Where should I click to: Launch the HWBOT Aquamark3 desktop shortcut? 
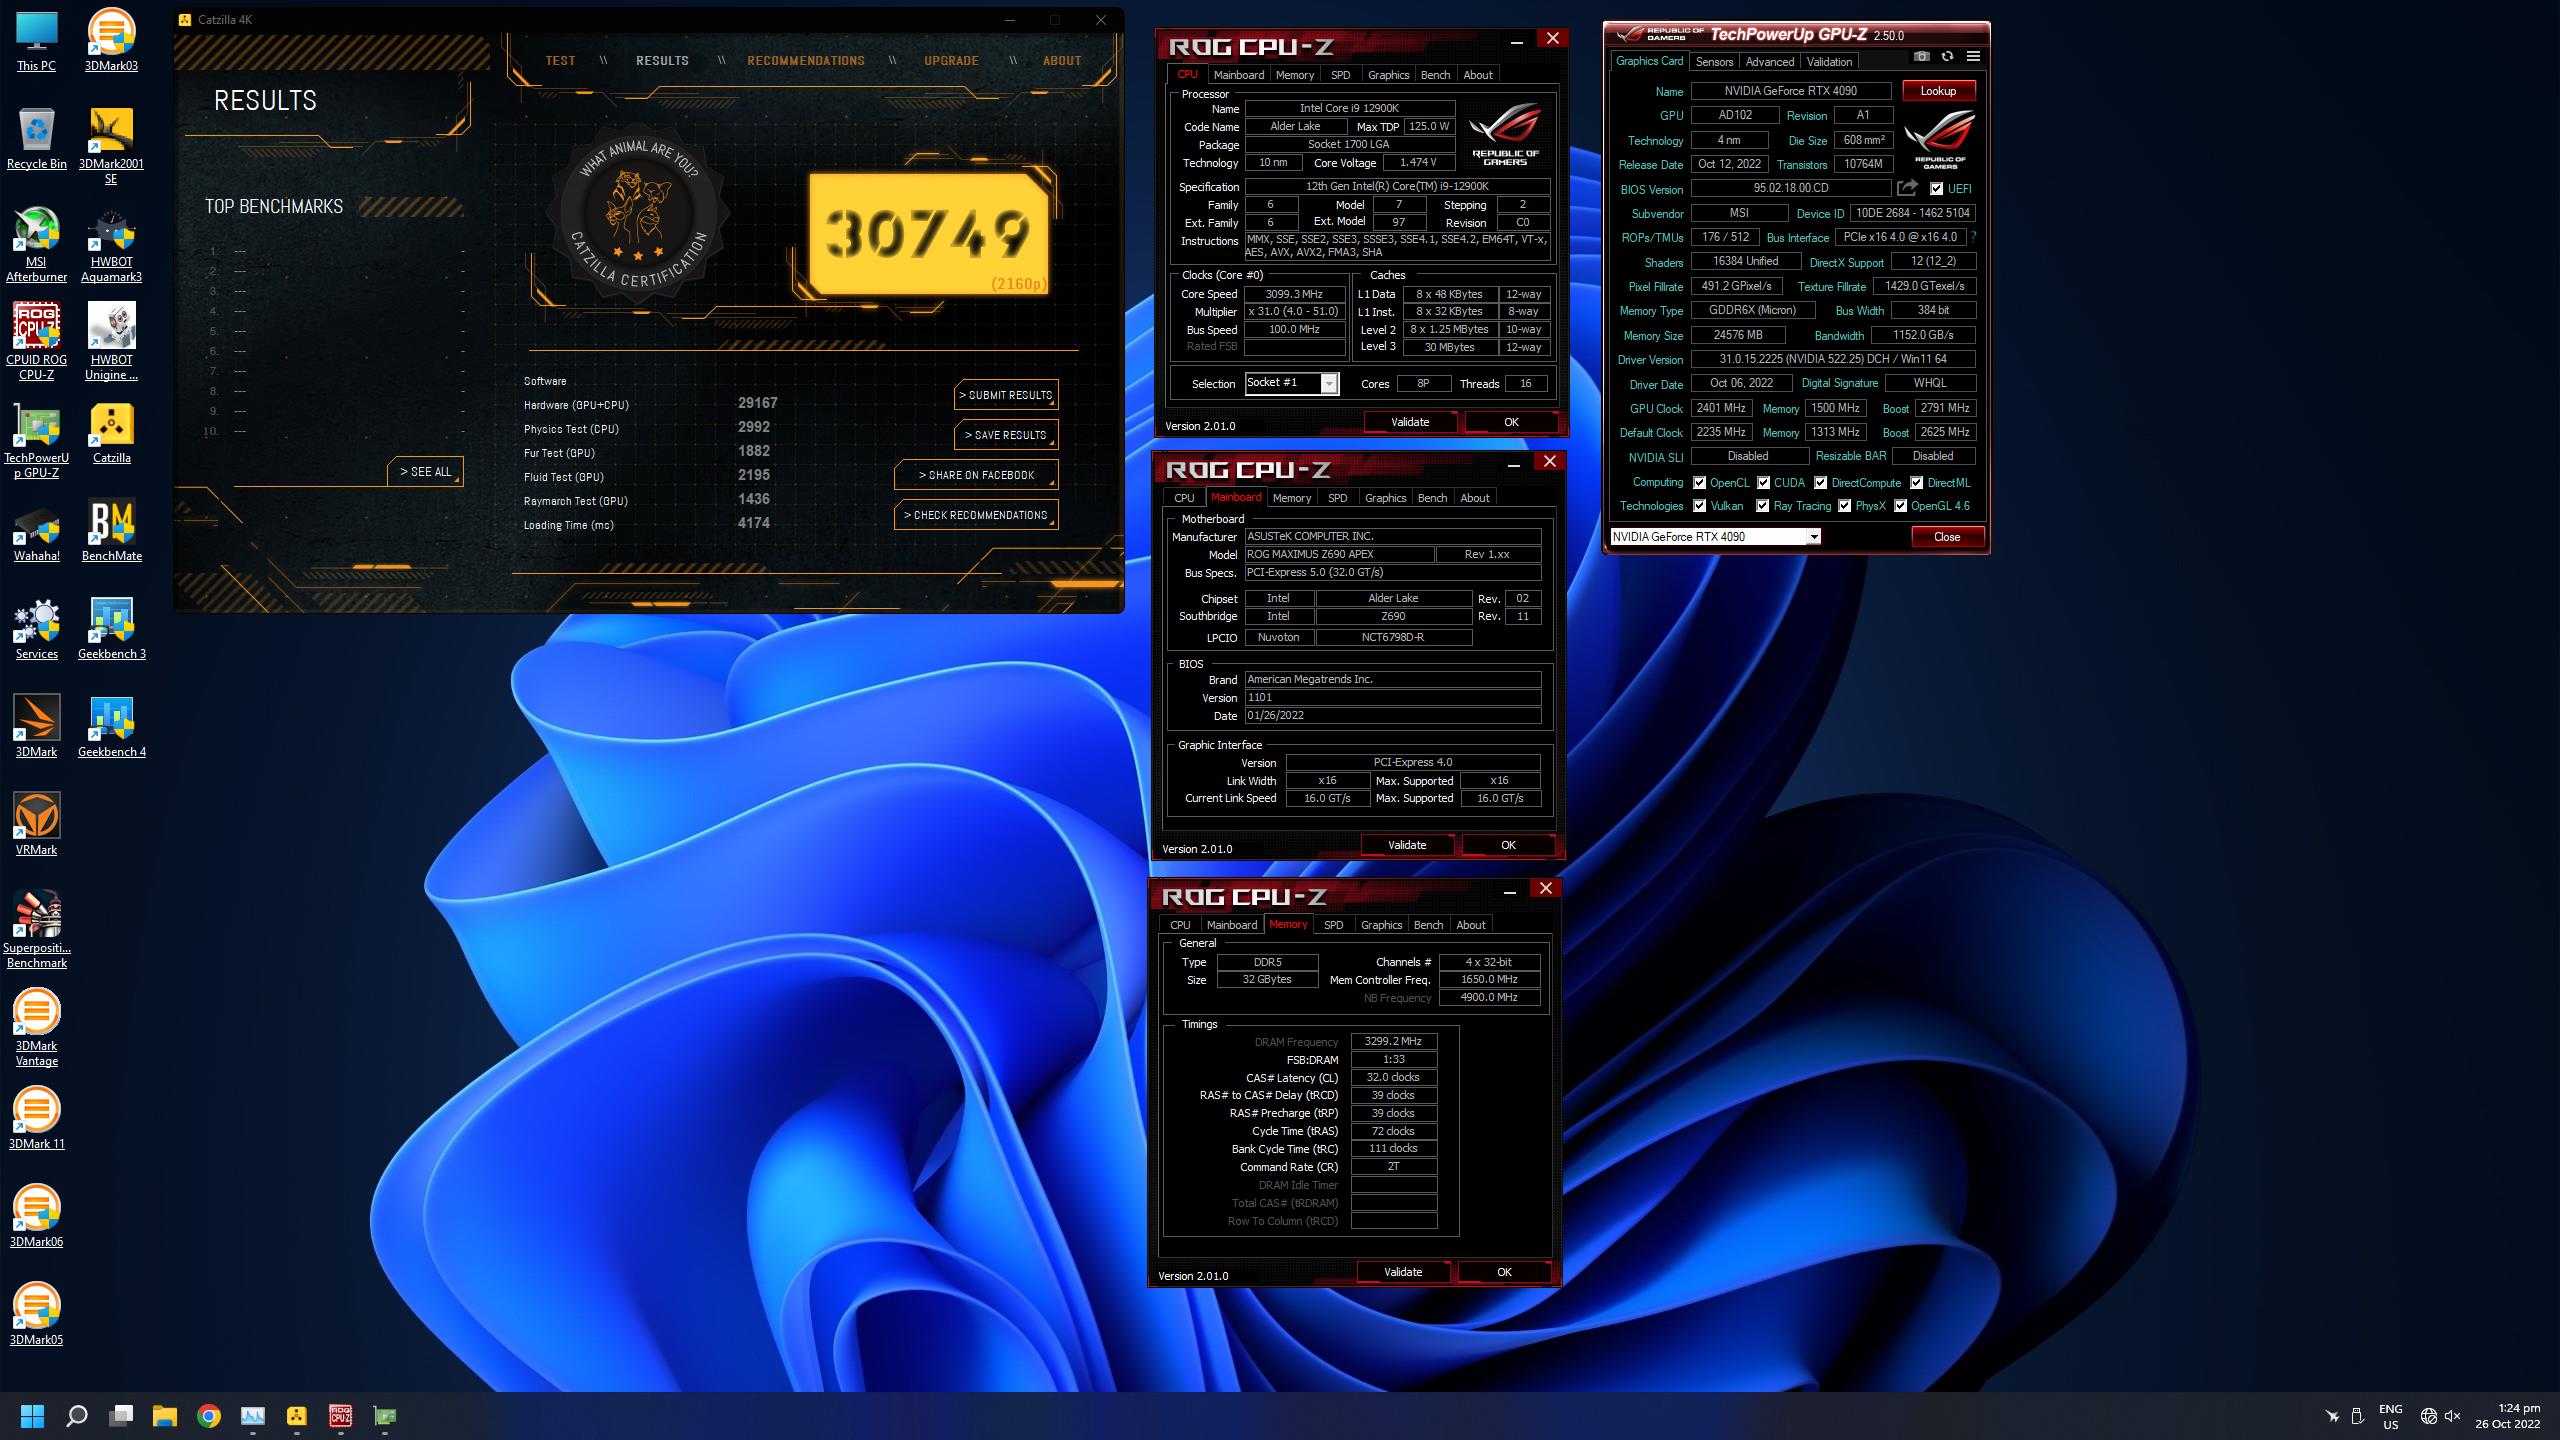click(111, 244)
